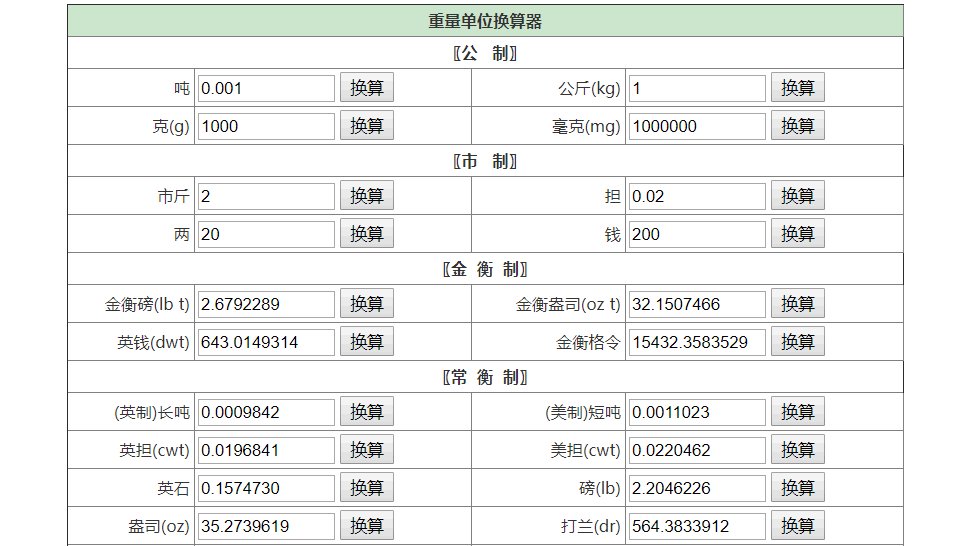The height and width of the screenshot is (546, 972).
Task: Click the 换算 button for 克(g)
Action: pyautogui.click(x=366, y=126)
